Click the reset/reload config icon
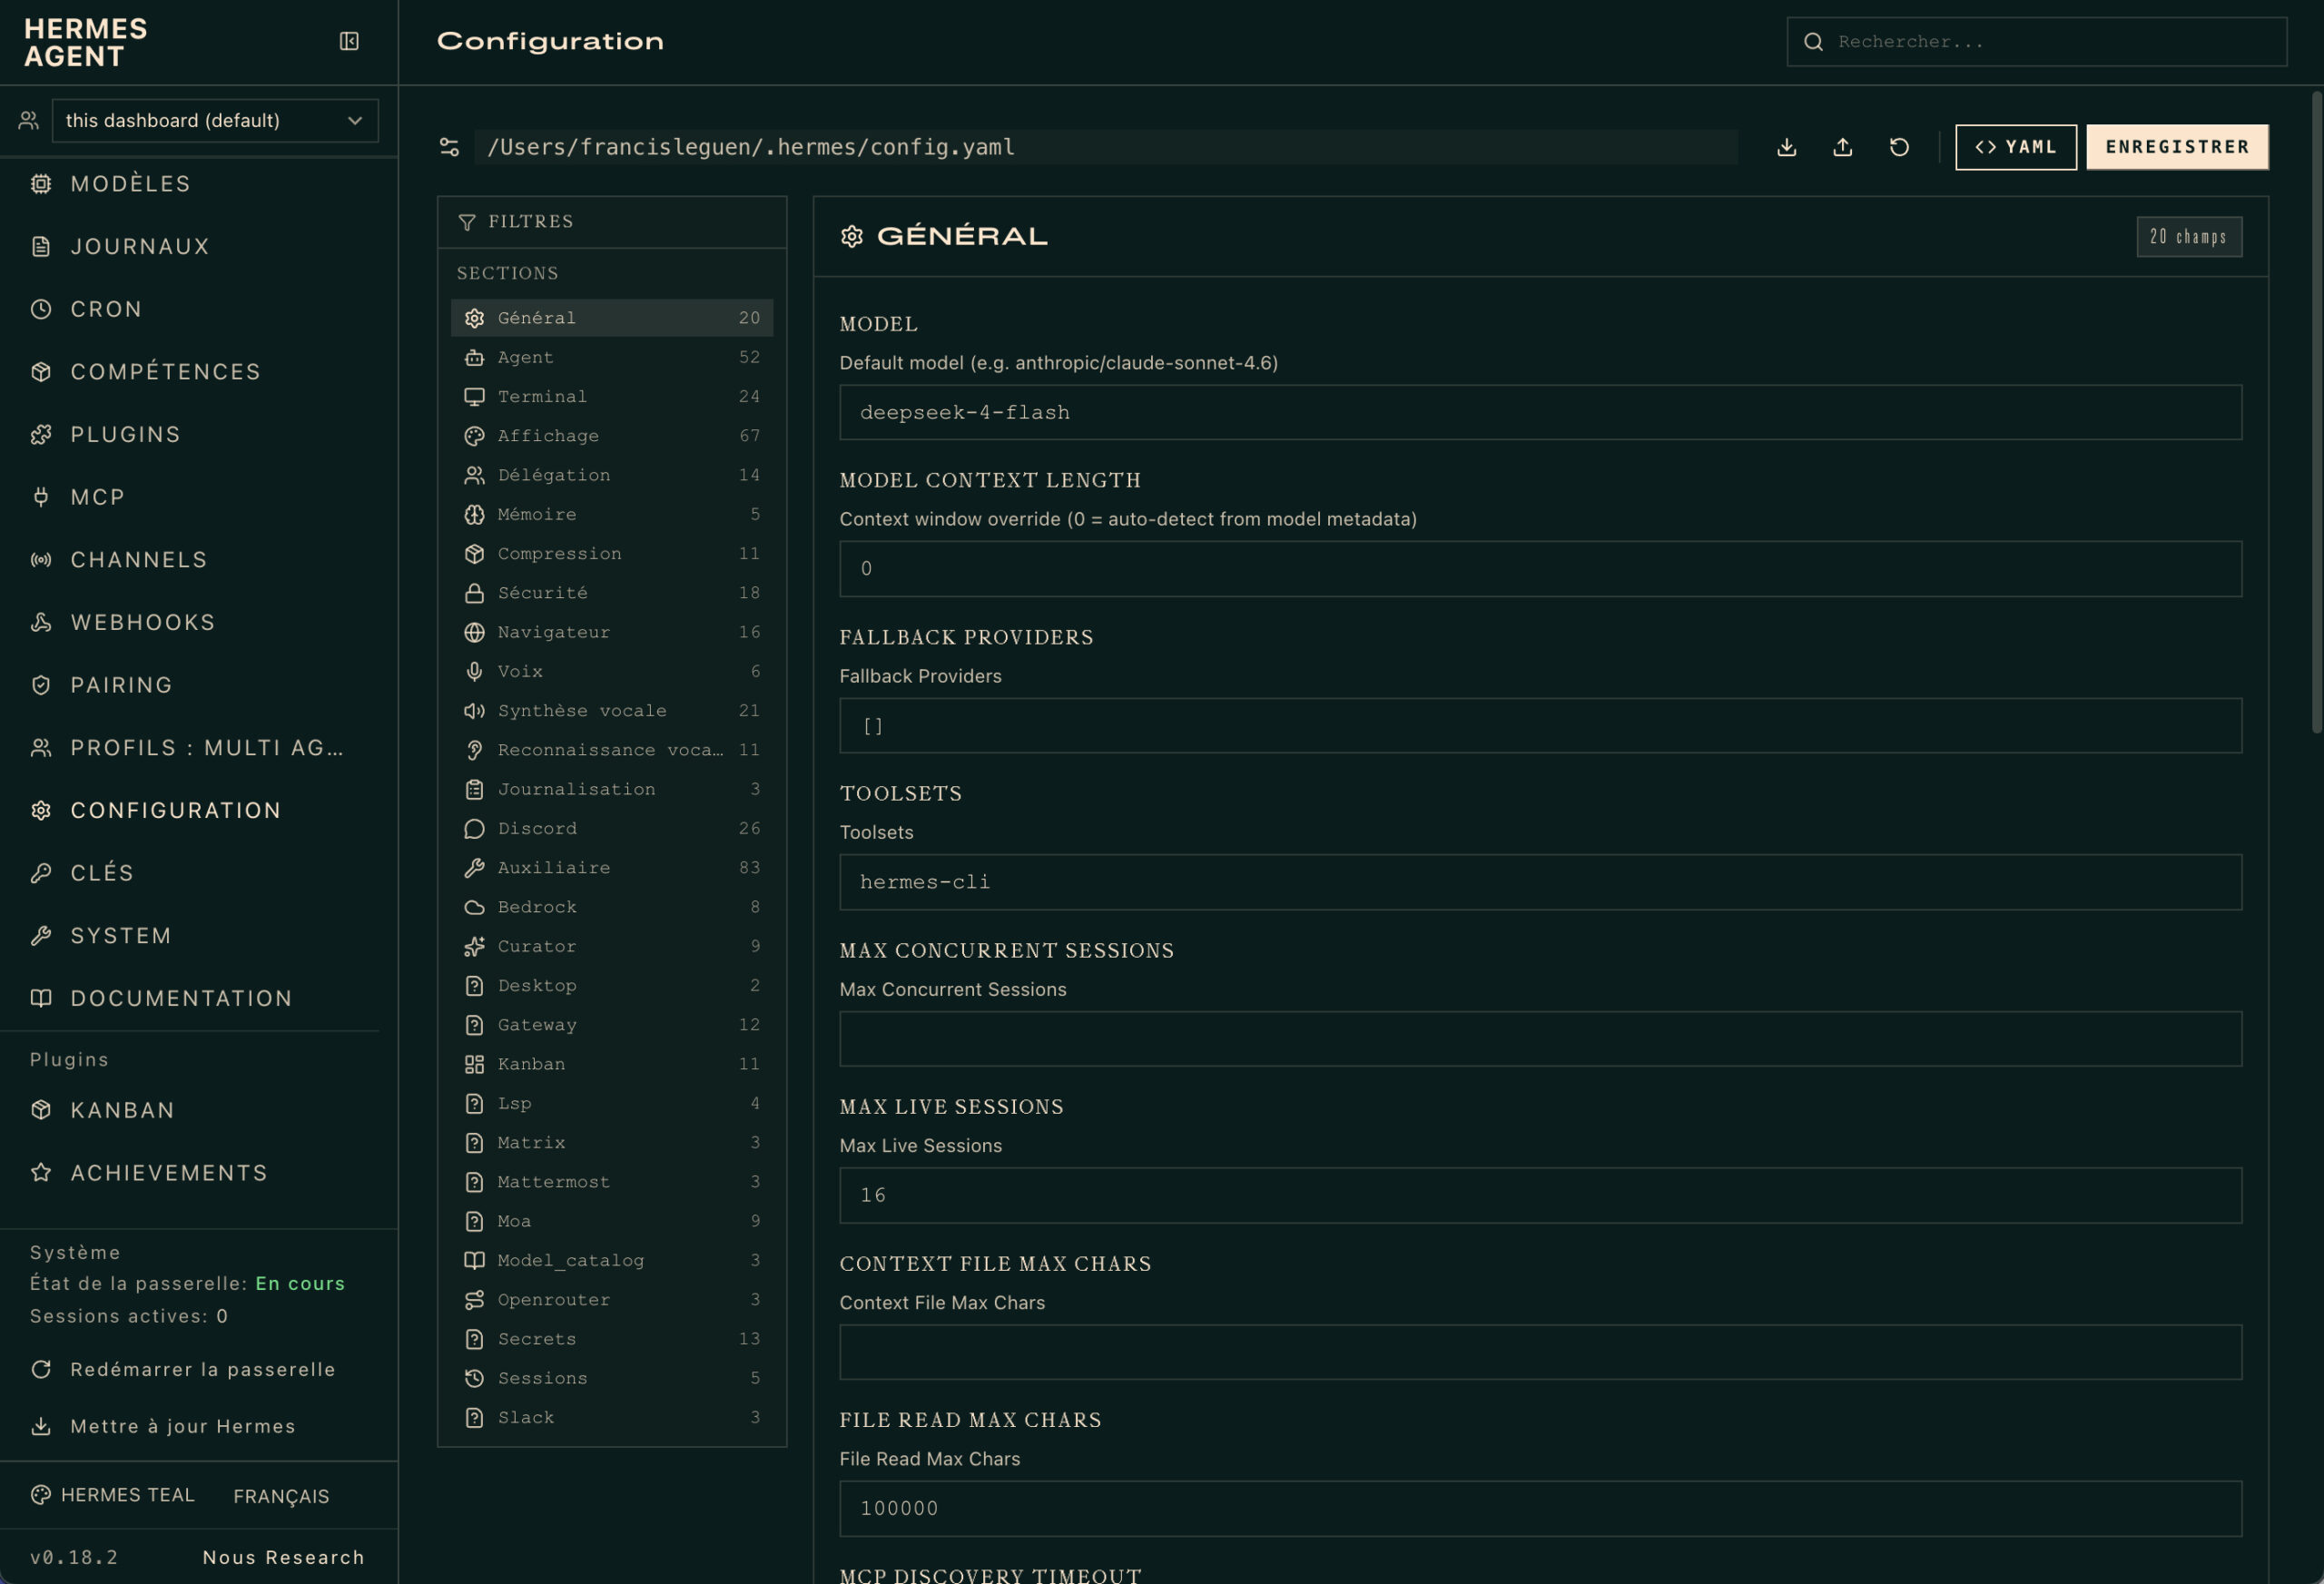2324x1584 pixels. [1899, 147]
